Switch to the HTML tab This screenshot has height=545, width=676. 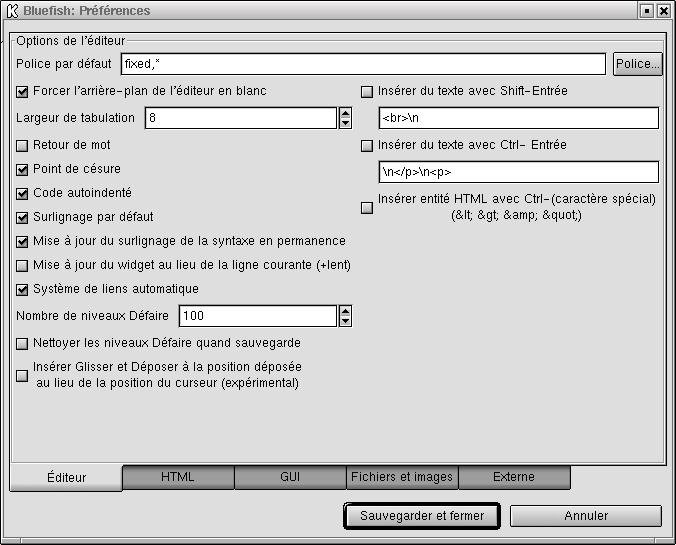[x=178, y=478]
